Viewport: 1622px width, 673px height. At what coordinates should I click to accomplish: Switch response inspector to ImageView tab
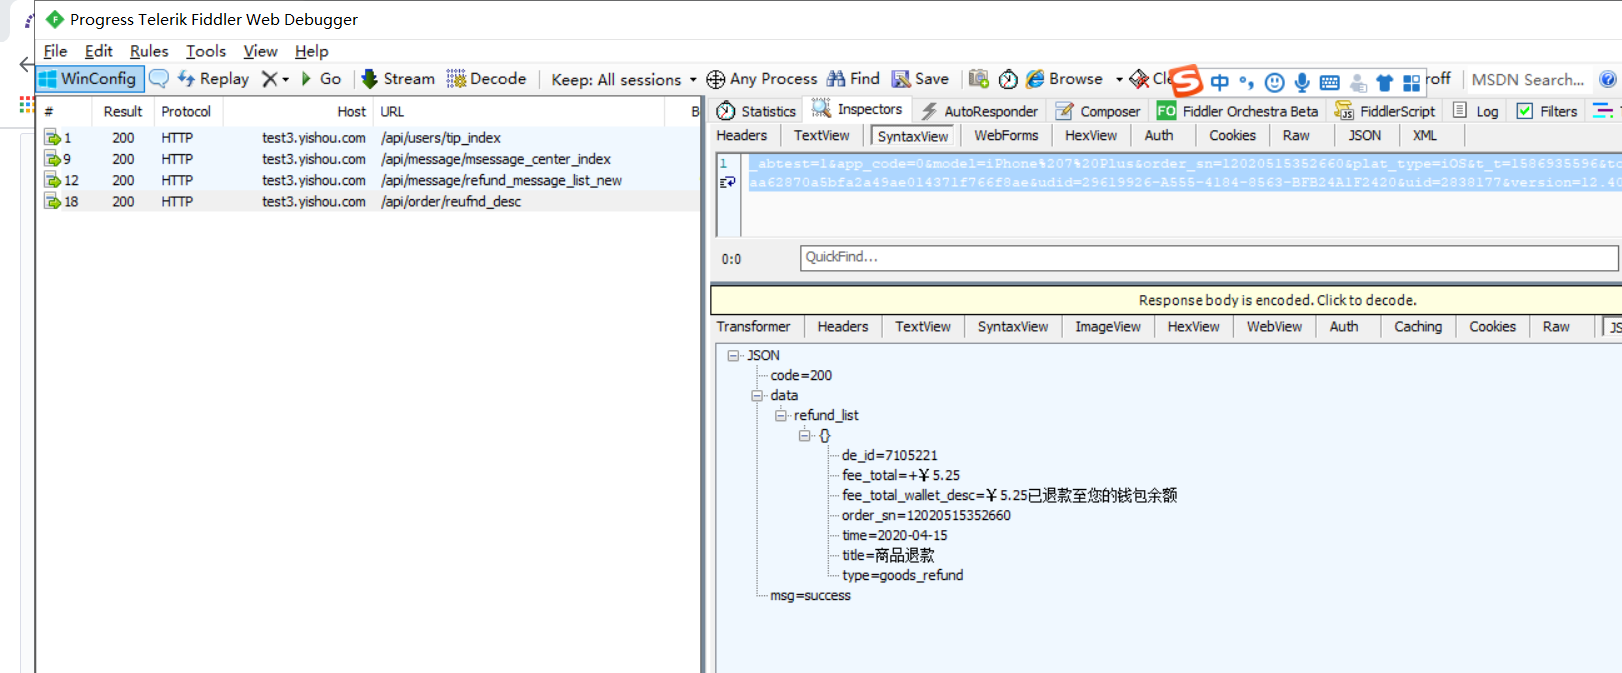coord(1107,327)
